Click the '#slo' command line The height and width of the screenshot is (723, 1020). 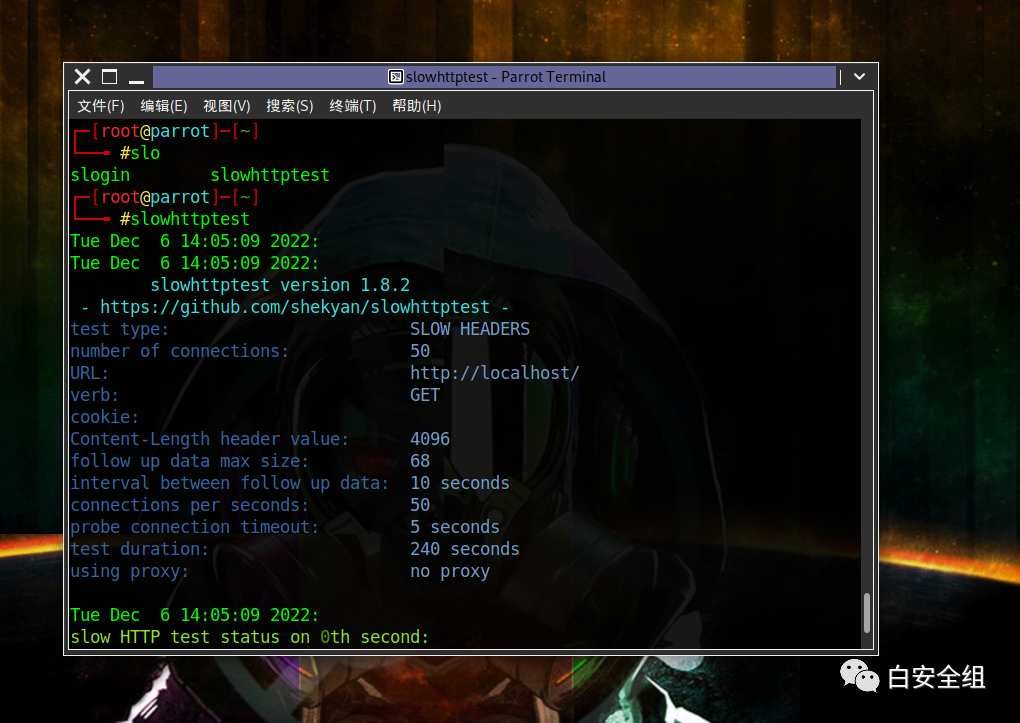140,153
